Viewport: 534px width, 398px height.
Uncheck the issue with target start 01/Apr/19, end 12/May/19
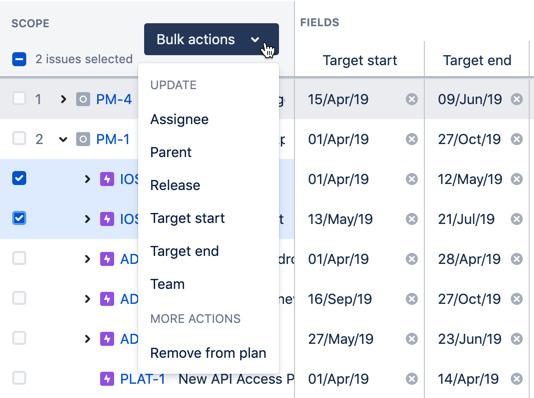coord(19,178)
